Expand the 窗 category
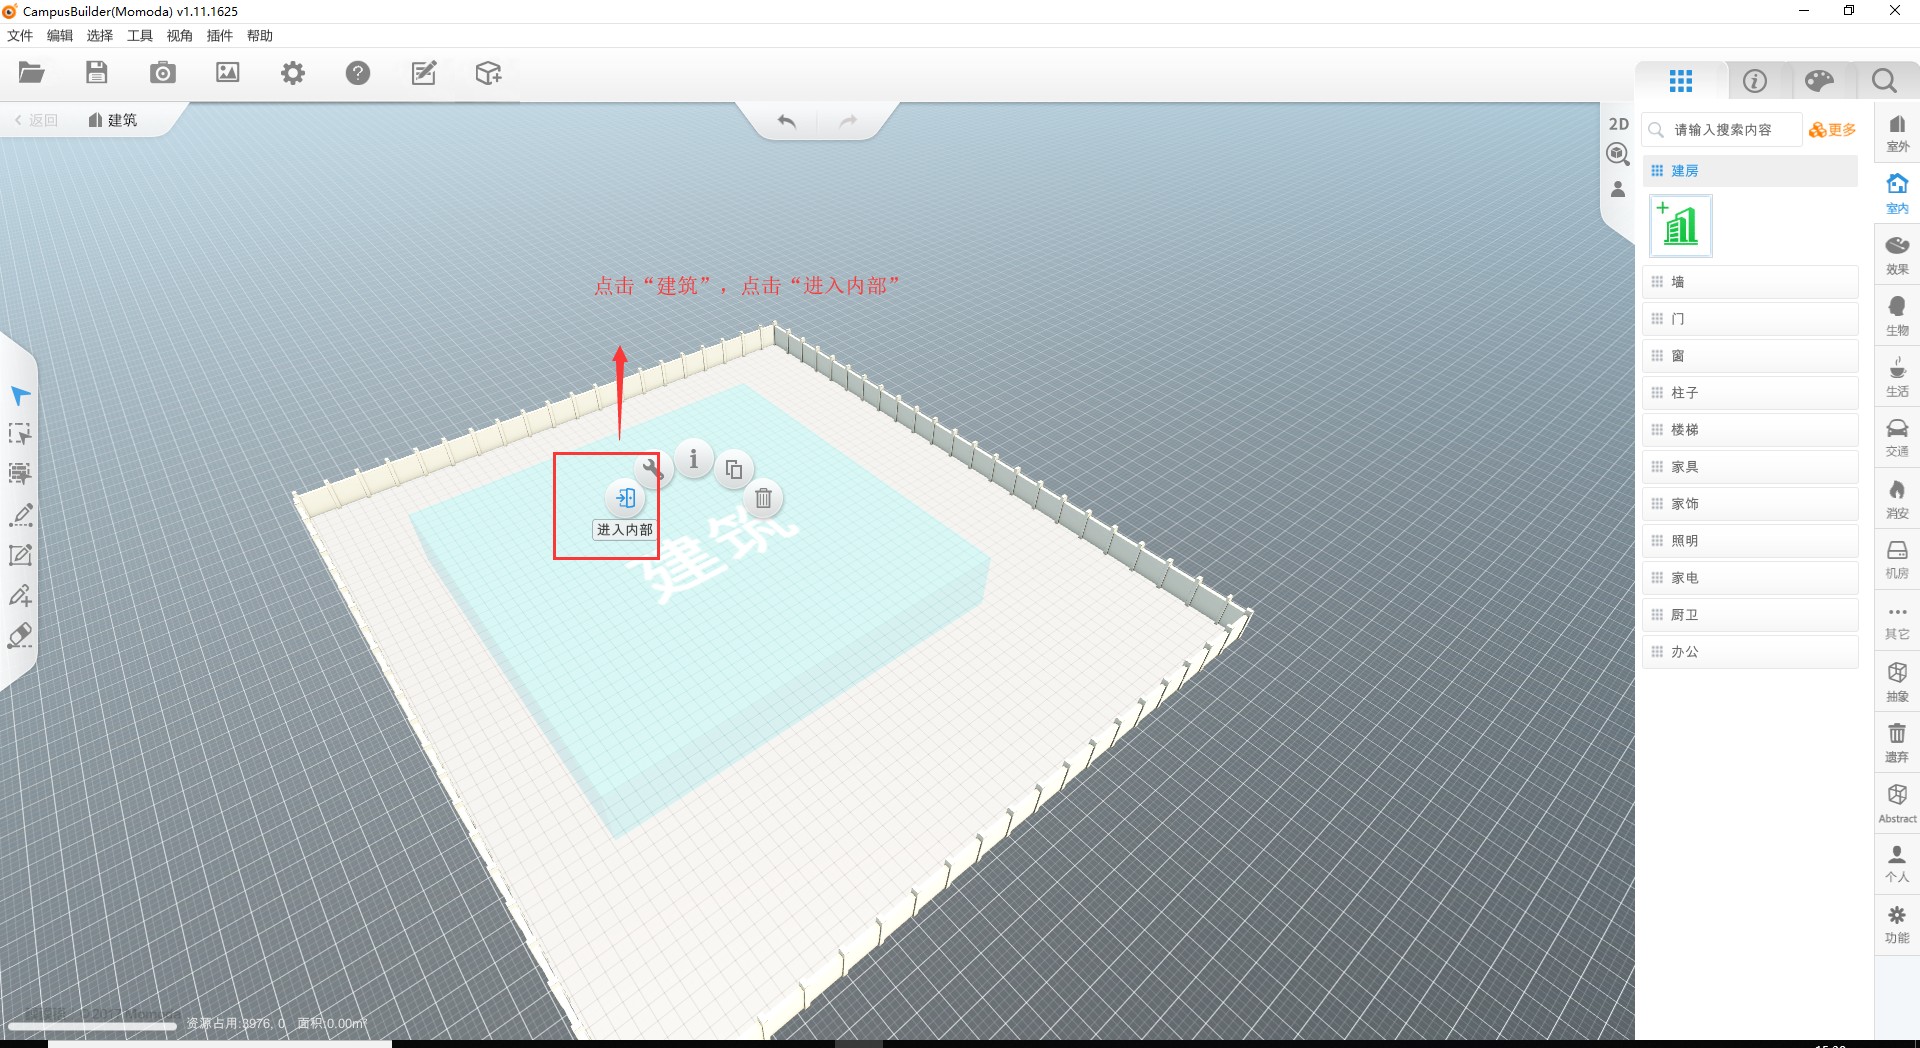The width and height of the screenshot is (1920, 1048). coord(1750,356)
